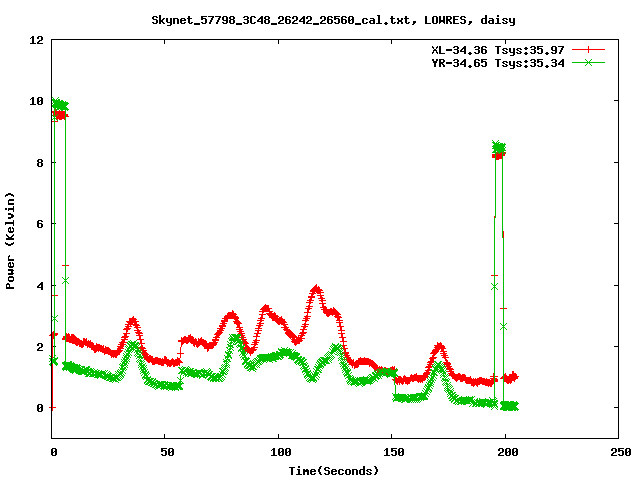Click the green calibration spike top near 197 seconds
Screen dimensions: 640x480
[x=499, y=147]
